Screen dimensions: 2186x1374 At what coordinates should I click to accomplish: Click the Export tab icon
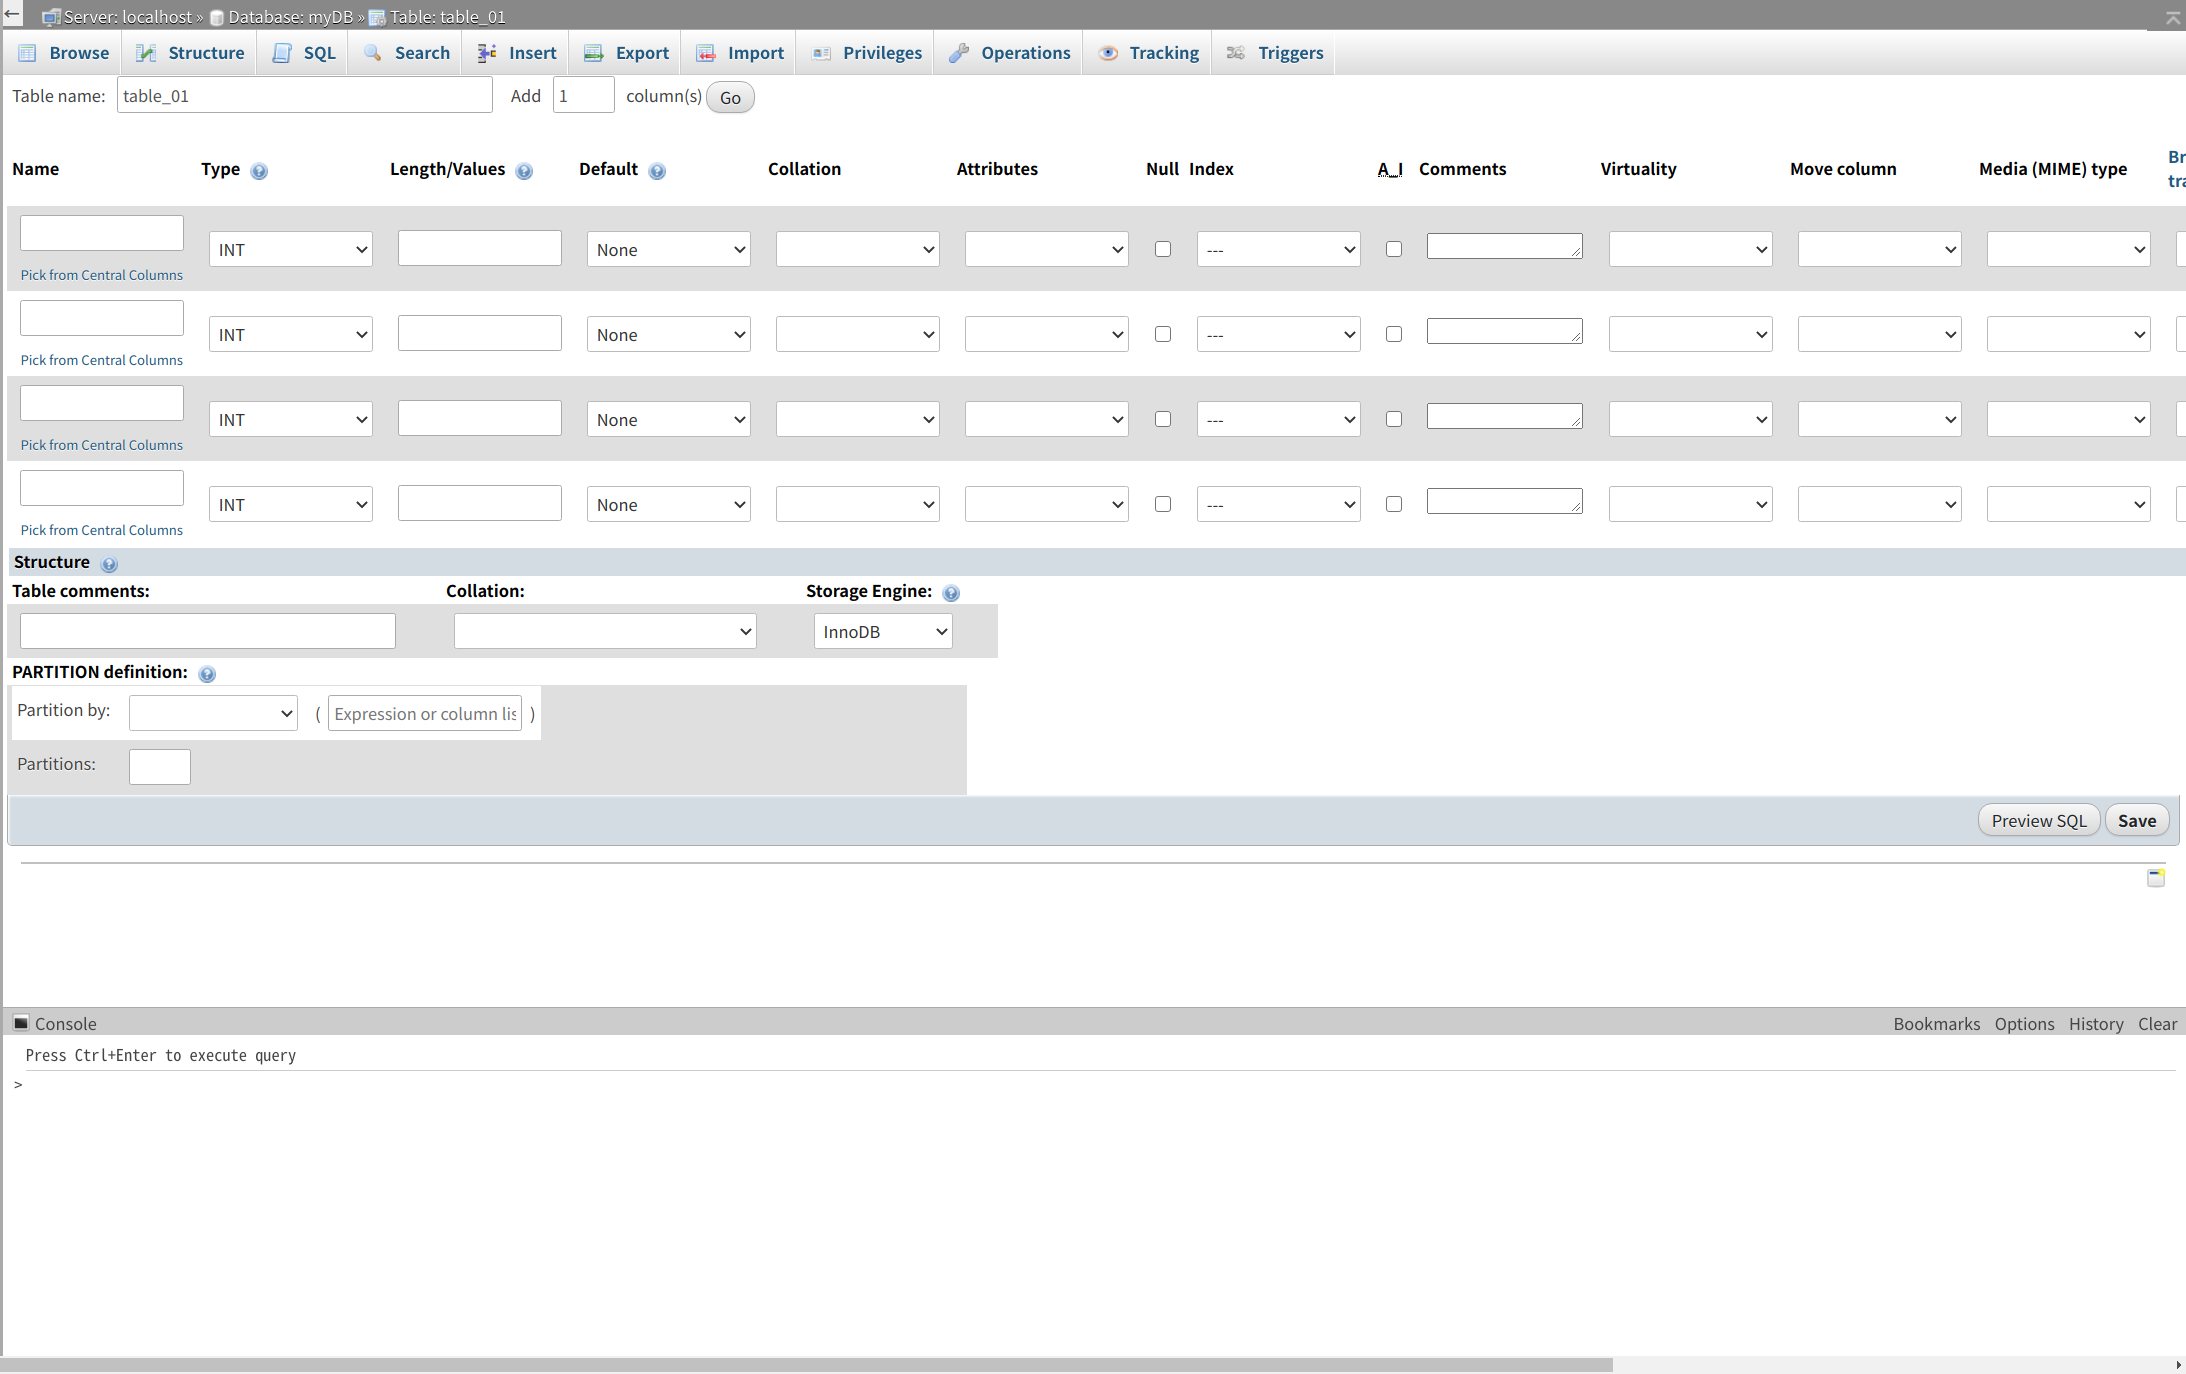point(593,53)
